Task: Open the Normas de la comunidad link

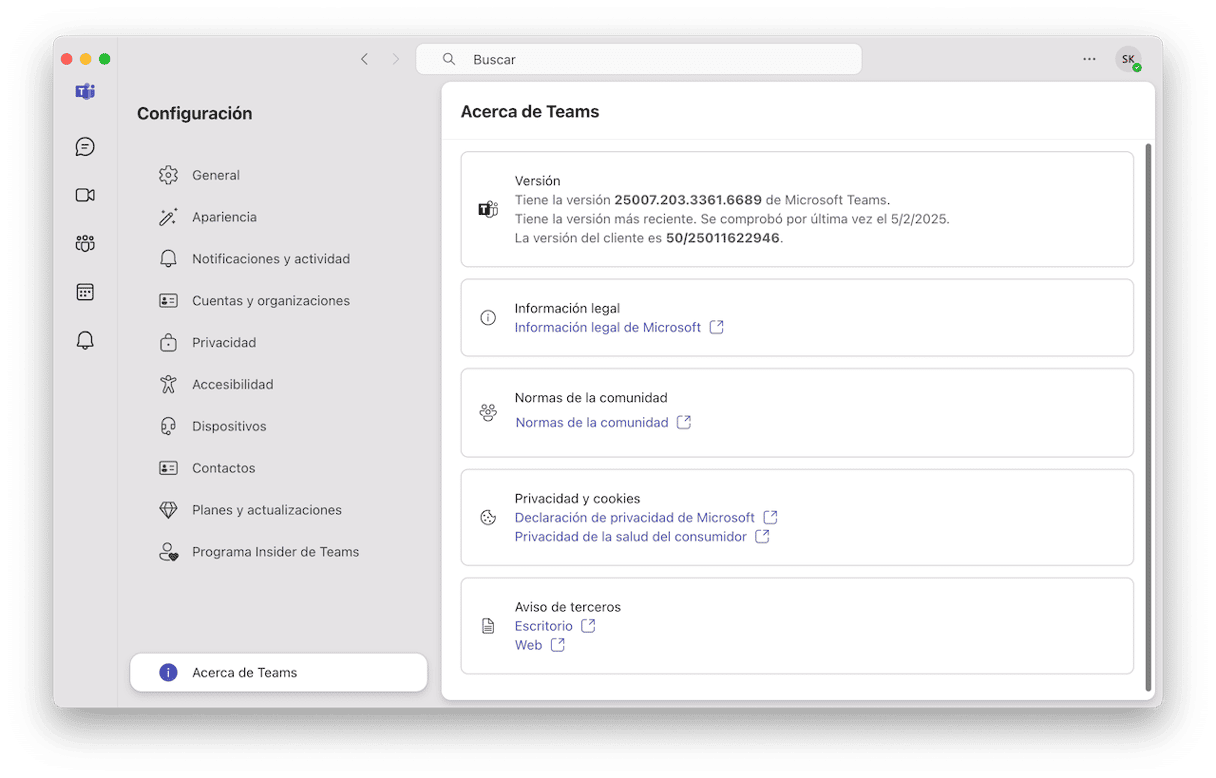Action: (592, 423)
